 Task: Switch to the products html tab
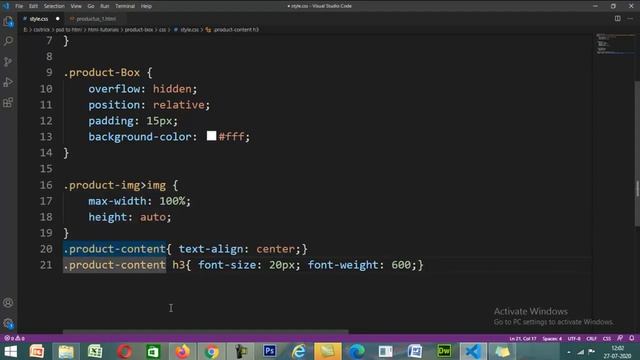[96, 19]
